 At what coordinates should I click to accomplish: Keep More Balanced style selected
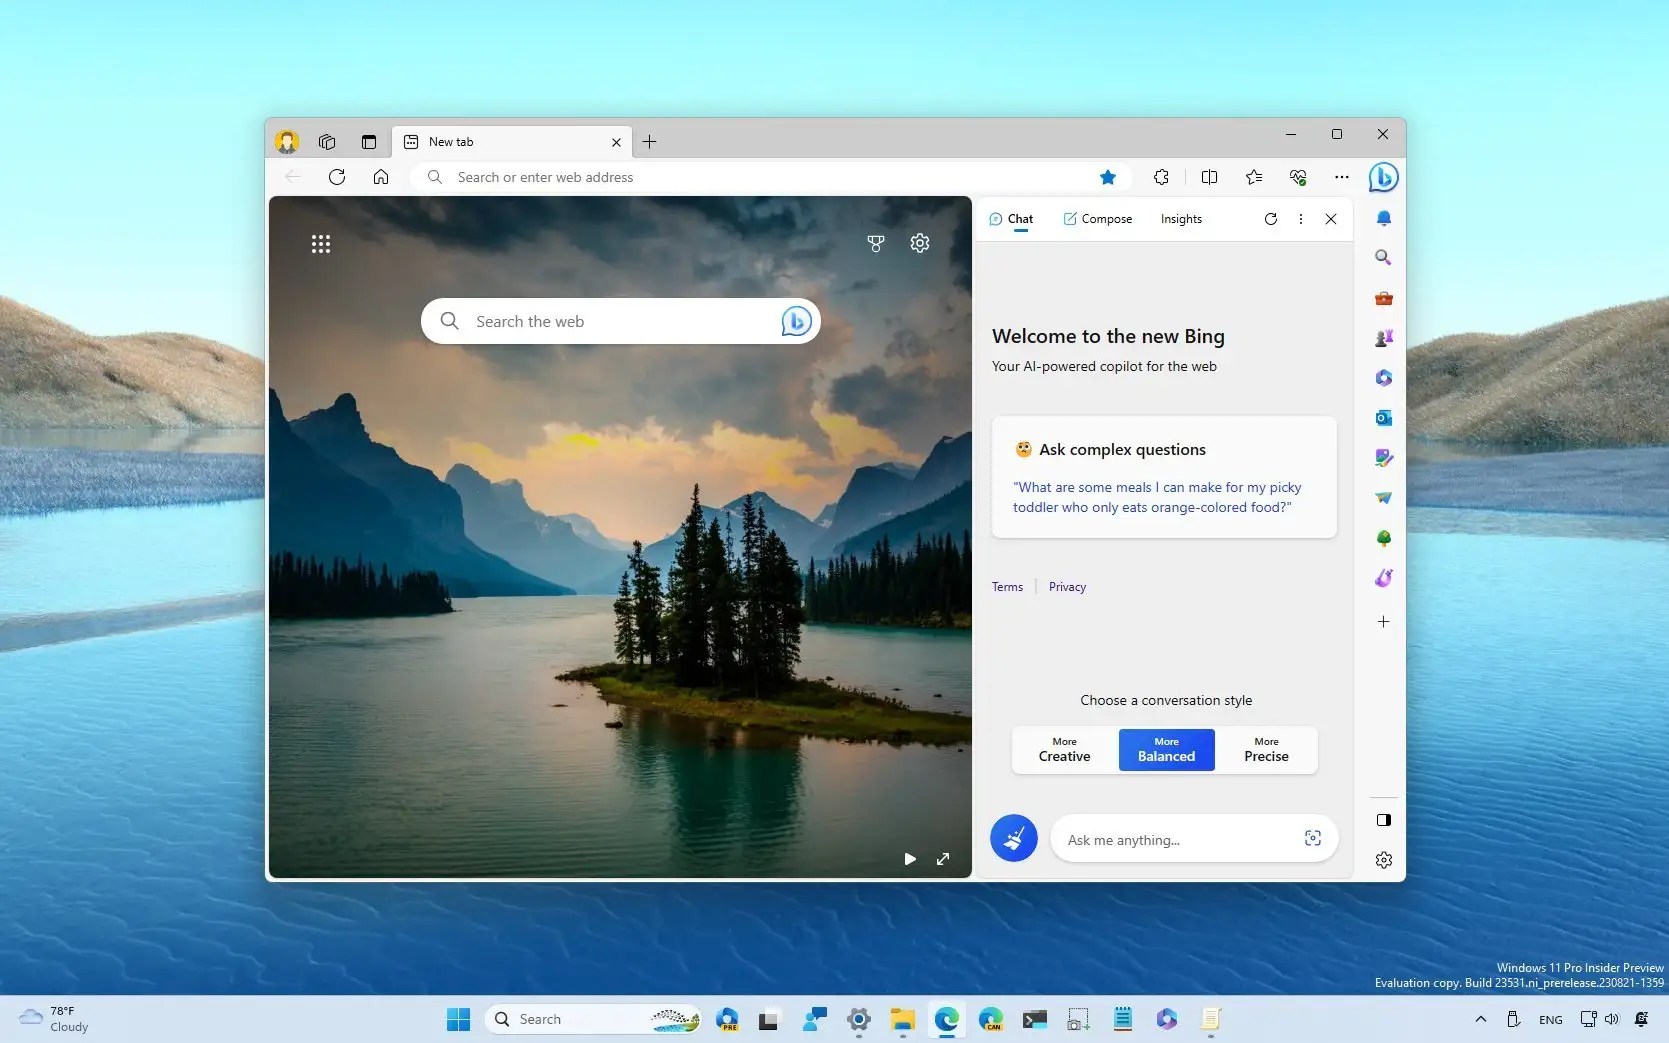click(1165, 750)
